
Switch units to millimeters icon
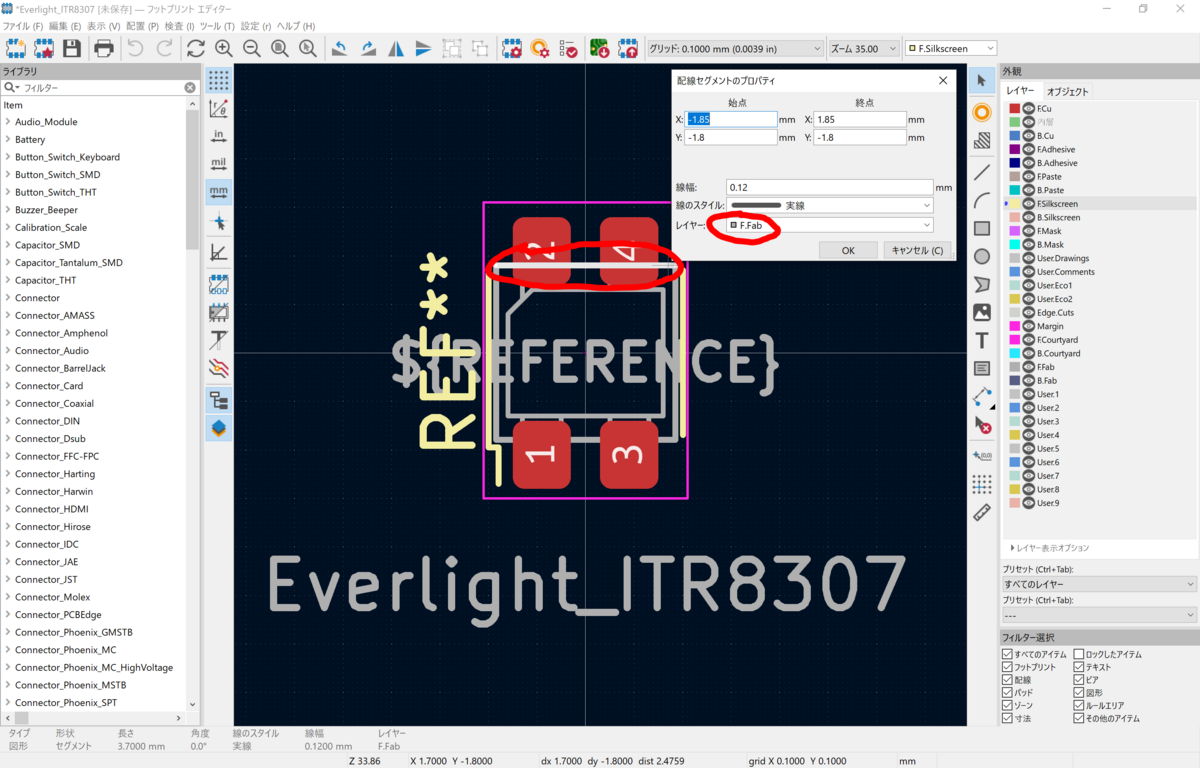[218, 192]
